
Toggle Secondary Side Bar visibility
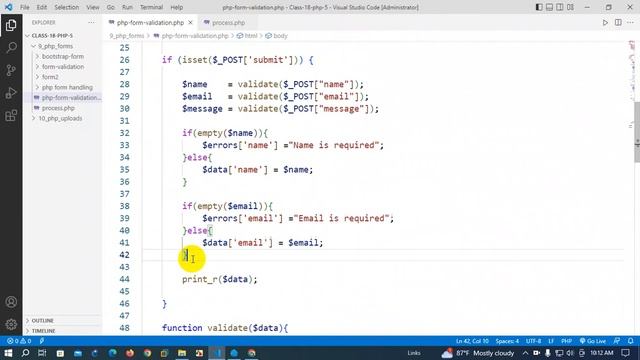560,7
